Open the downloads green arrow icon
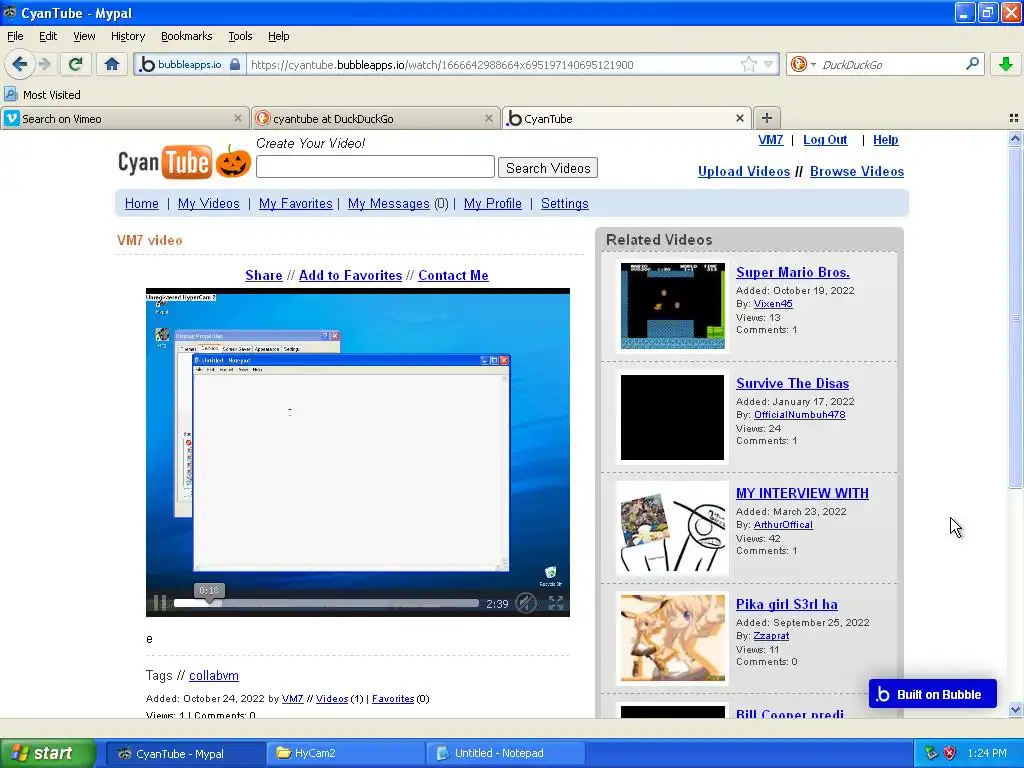The image size is (1024, 768). (1006, 64)
